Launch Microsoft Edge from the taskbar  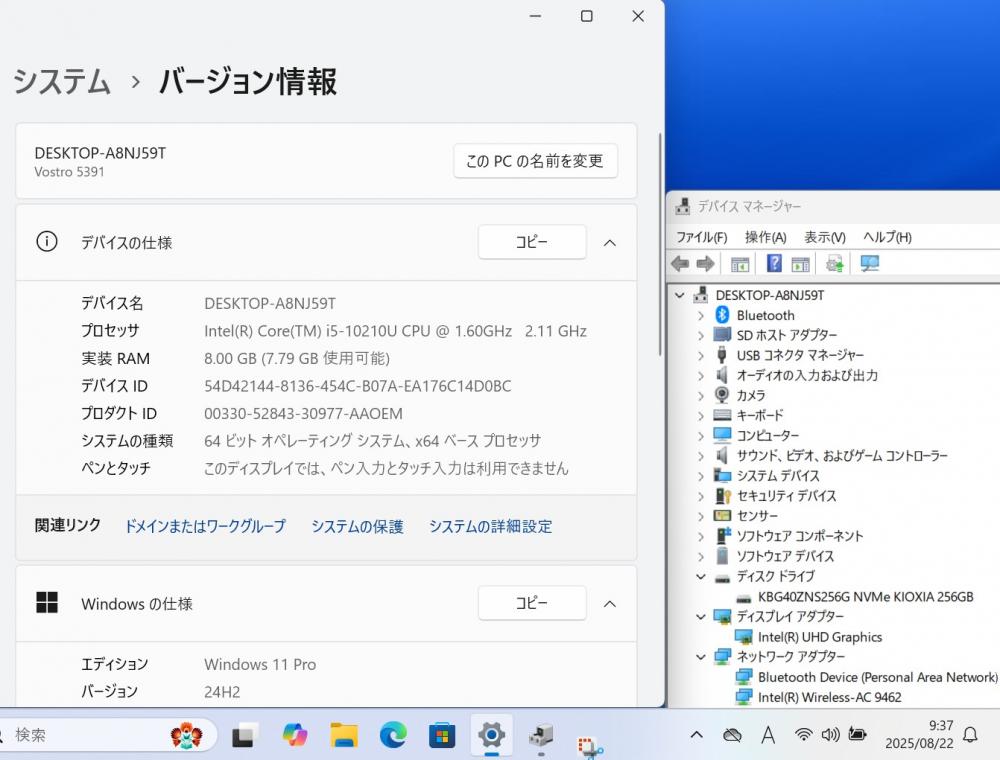(x=393, y=736)
